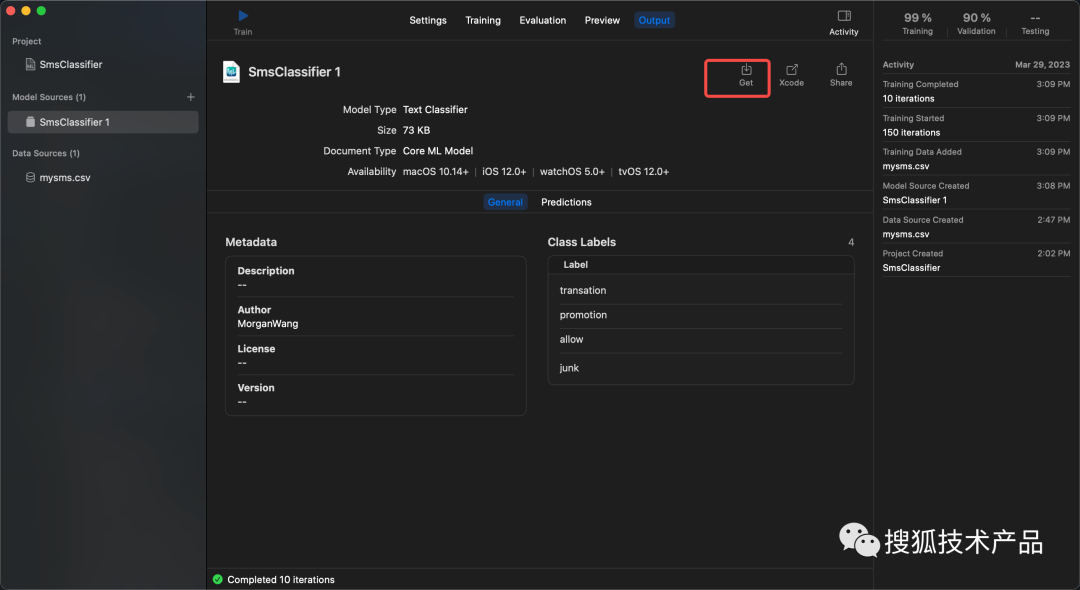Click the 'junk' class label row

[701, 368]
